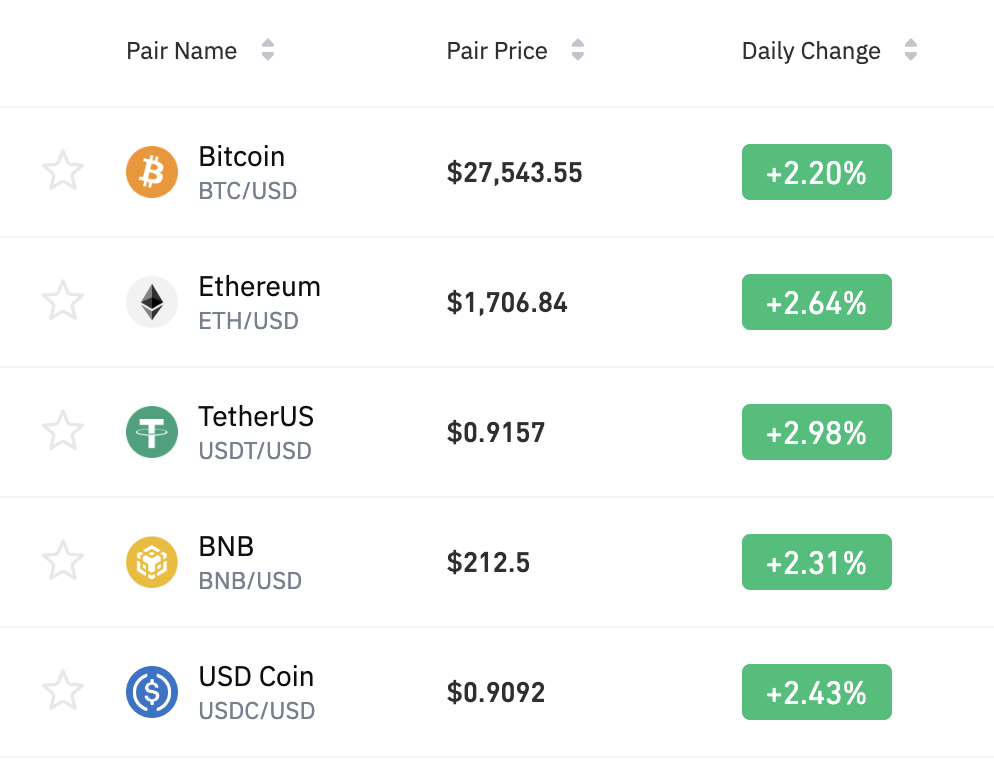
Task: Click the Bitcoin coin icon
Action: click(152, 171)
